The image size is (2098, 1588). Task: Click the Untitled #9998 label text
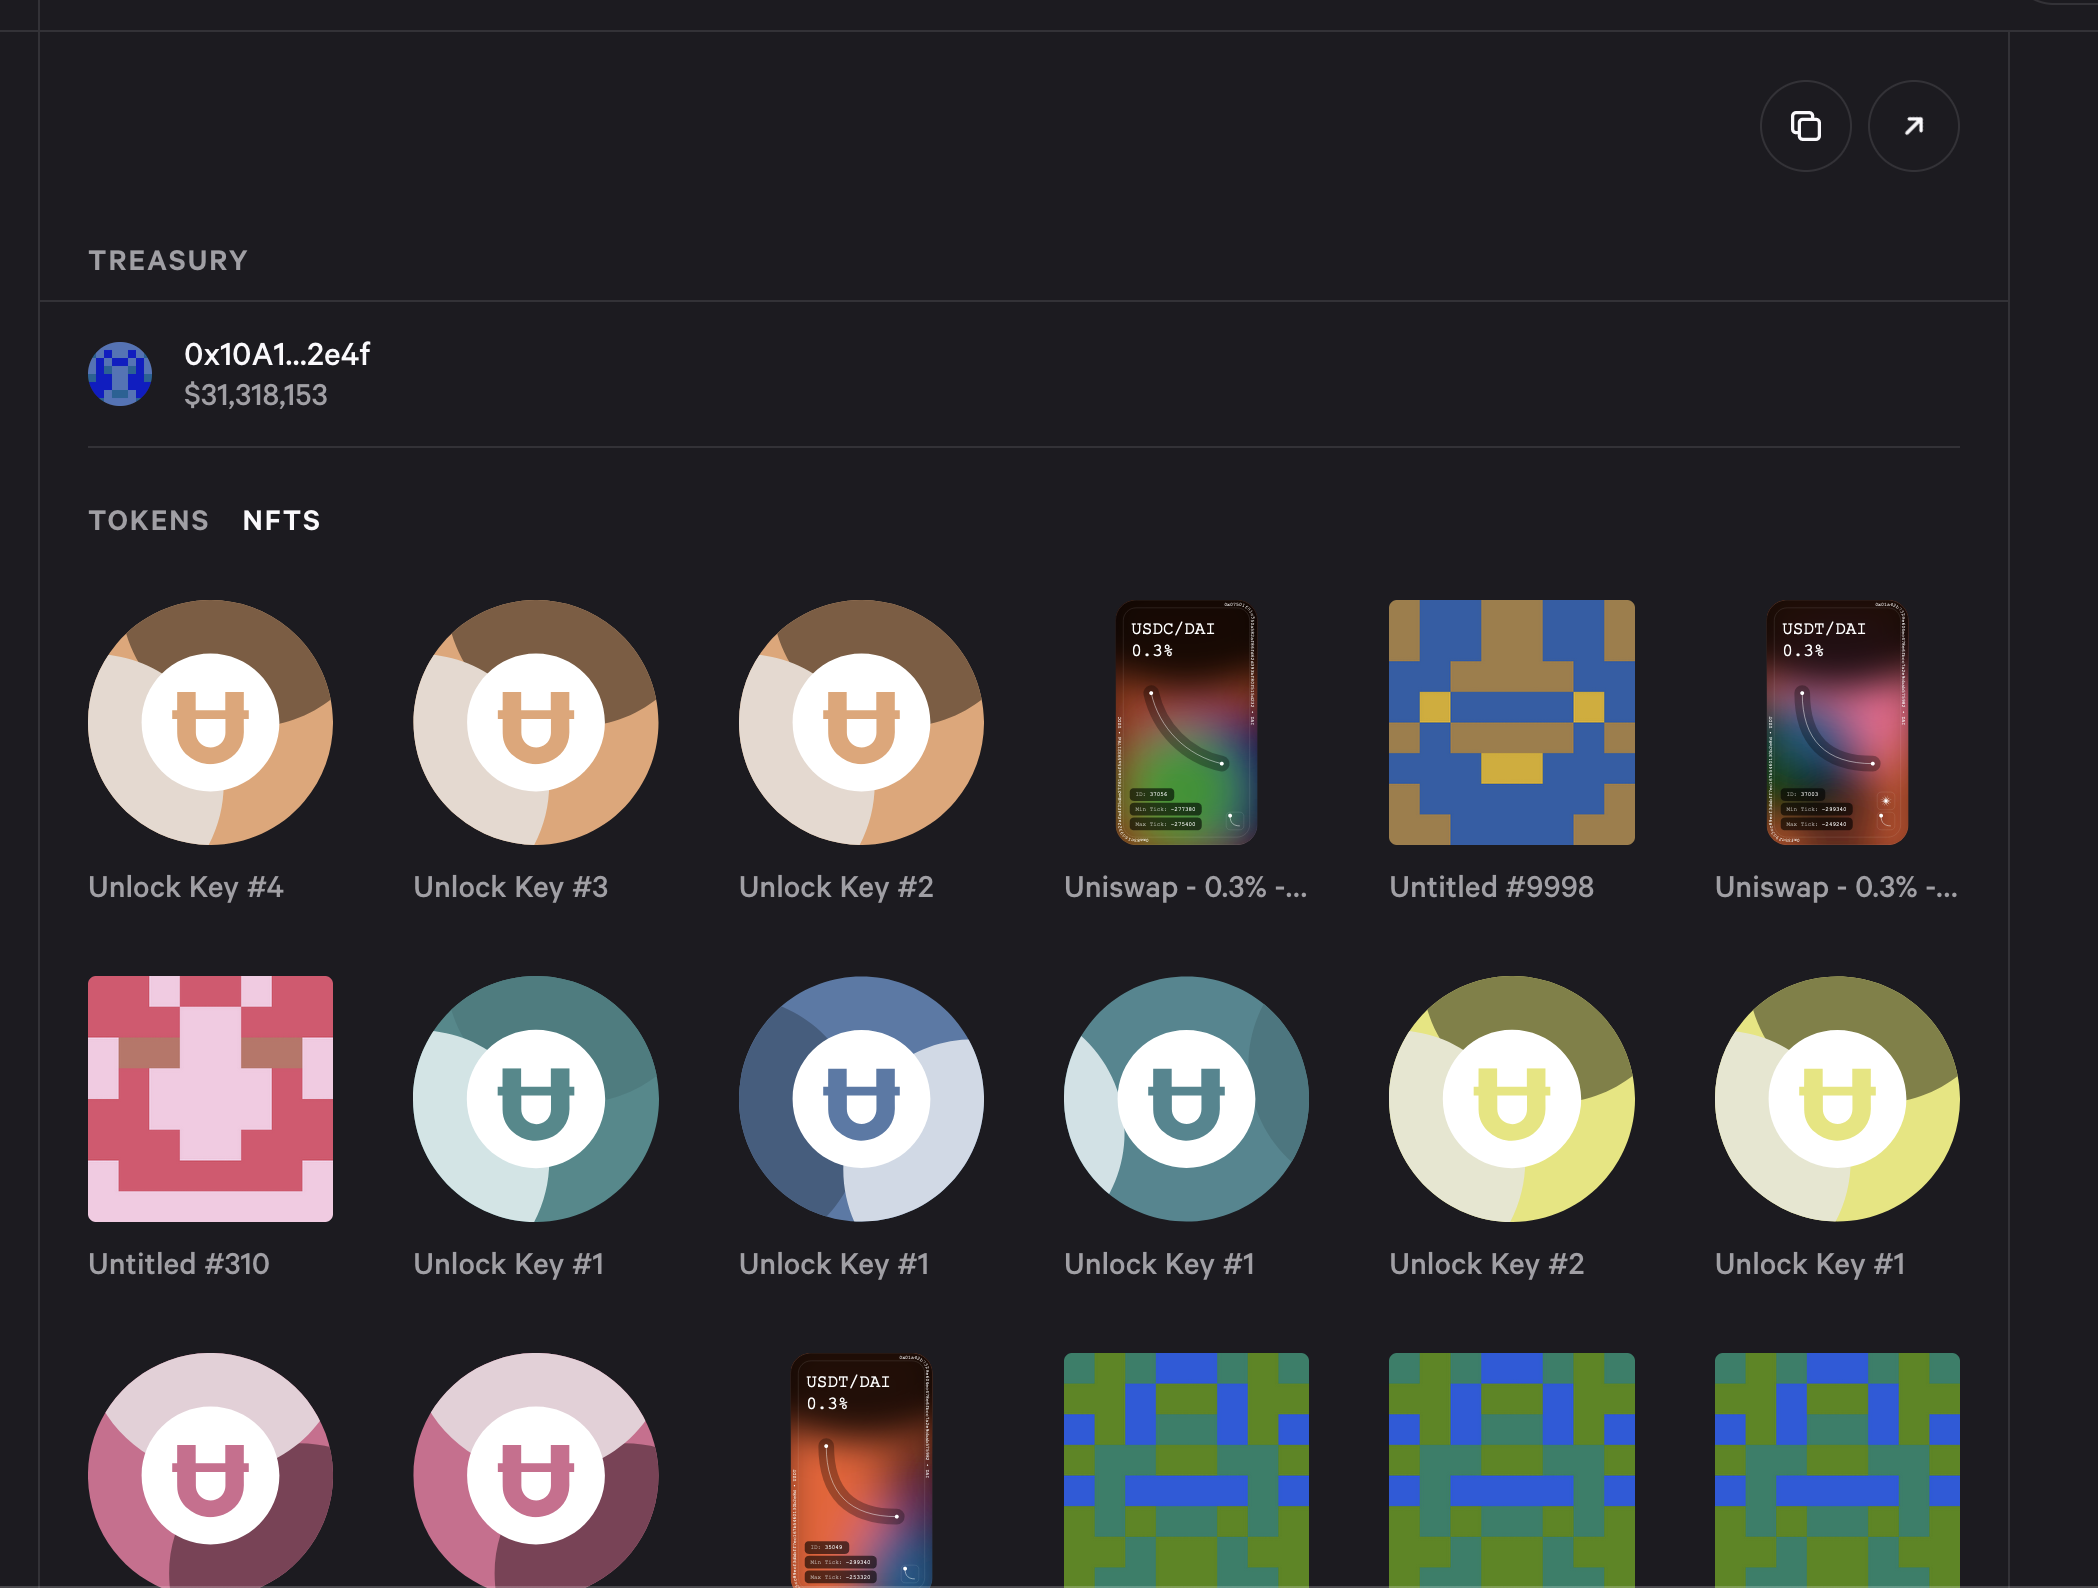click(x=1491, y=887)
